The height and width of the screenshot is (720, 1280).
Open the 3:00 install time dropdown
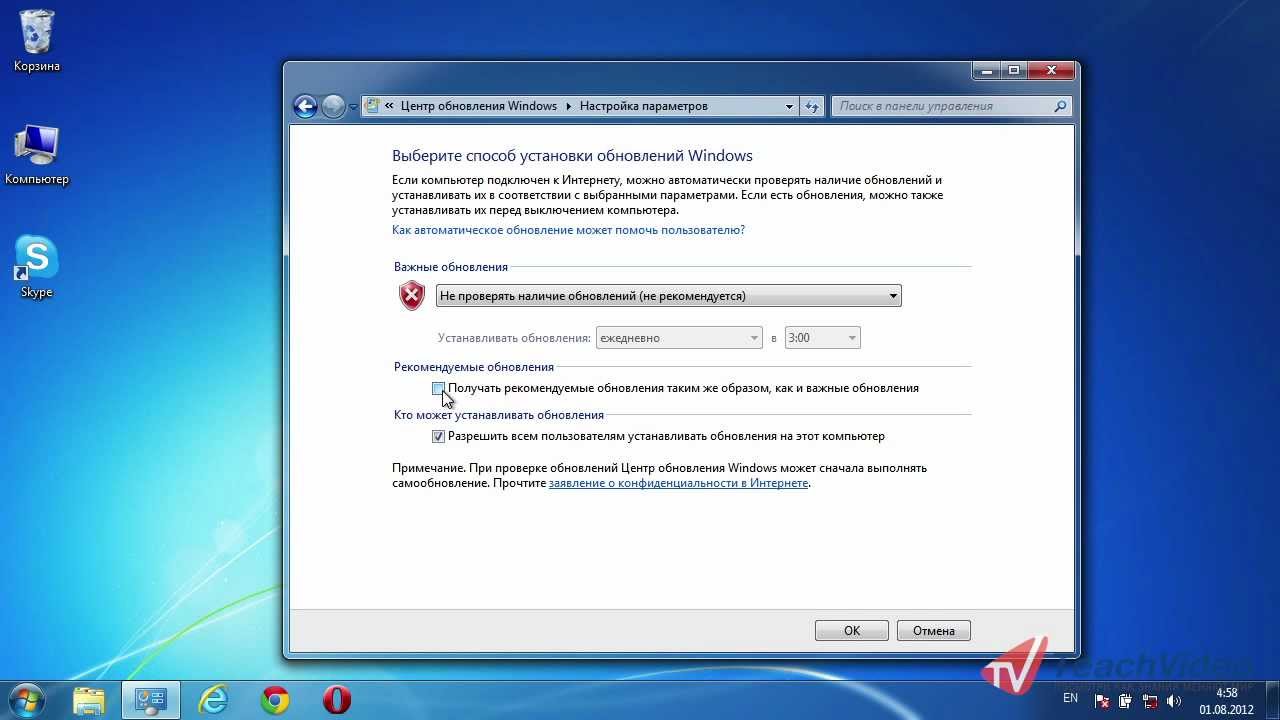click(823, 338)
